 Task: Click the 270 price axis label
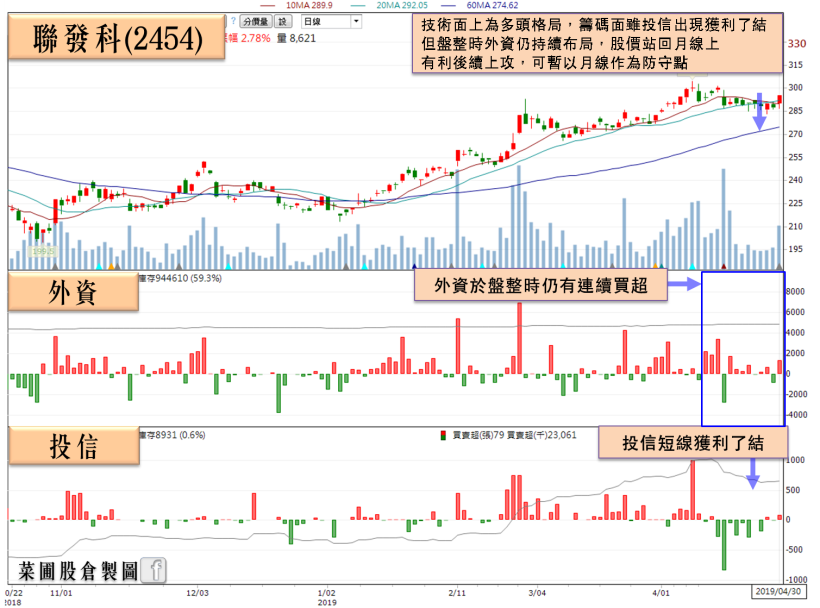(x=795, y=134)
